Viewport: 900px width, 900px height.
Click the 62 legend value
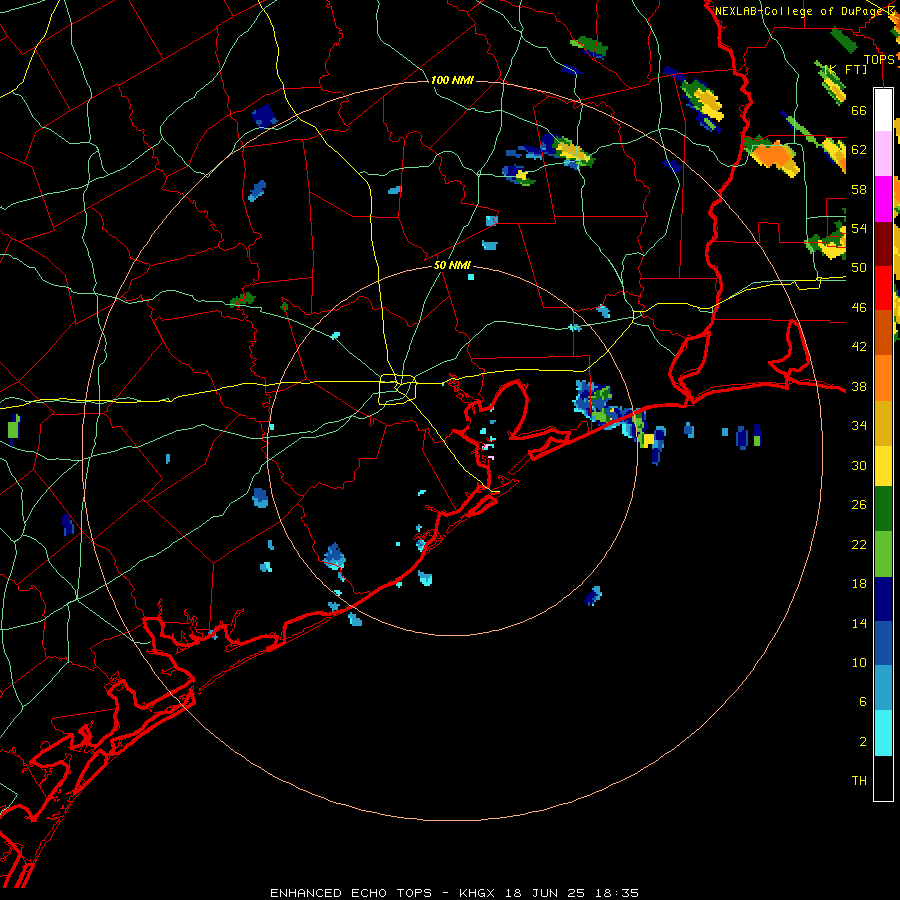coord(859,150)
